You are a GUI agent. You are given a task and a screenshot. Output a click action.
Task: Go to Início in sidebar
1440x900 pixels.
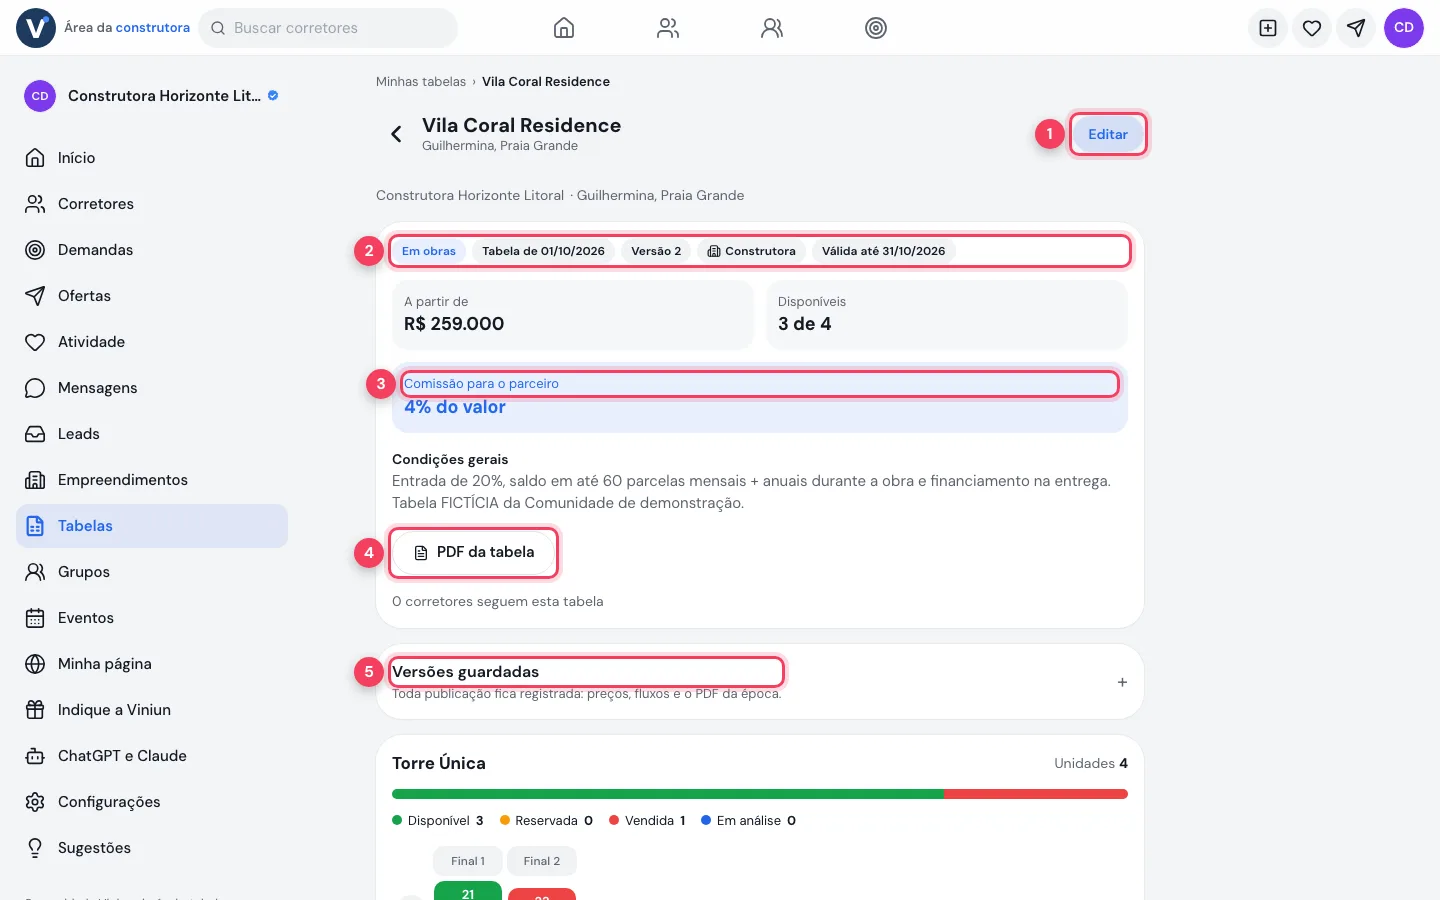click(152, 158)
